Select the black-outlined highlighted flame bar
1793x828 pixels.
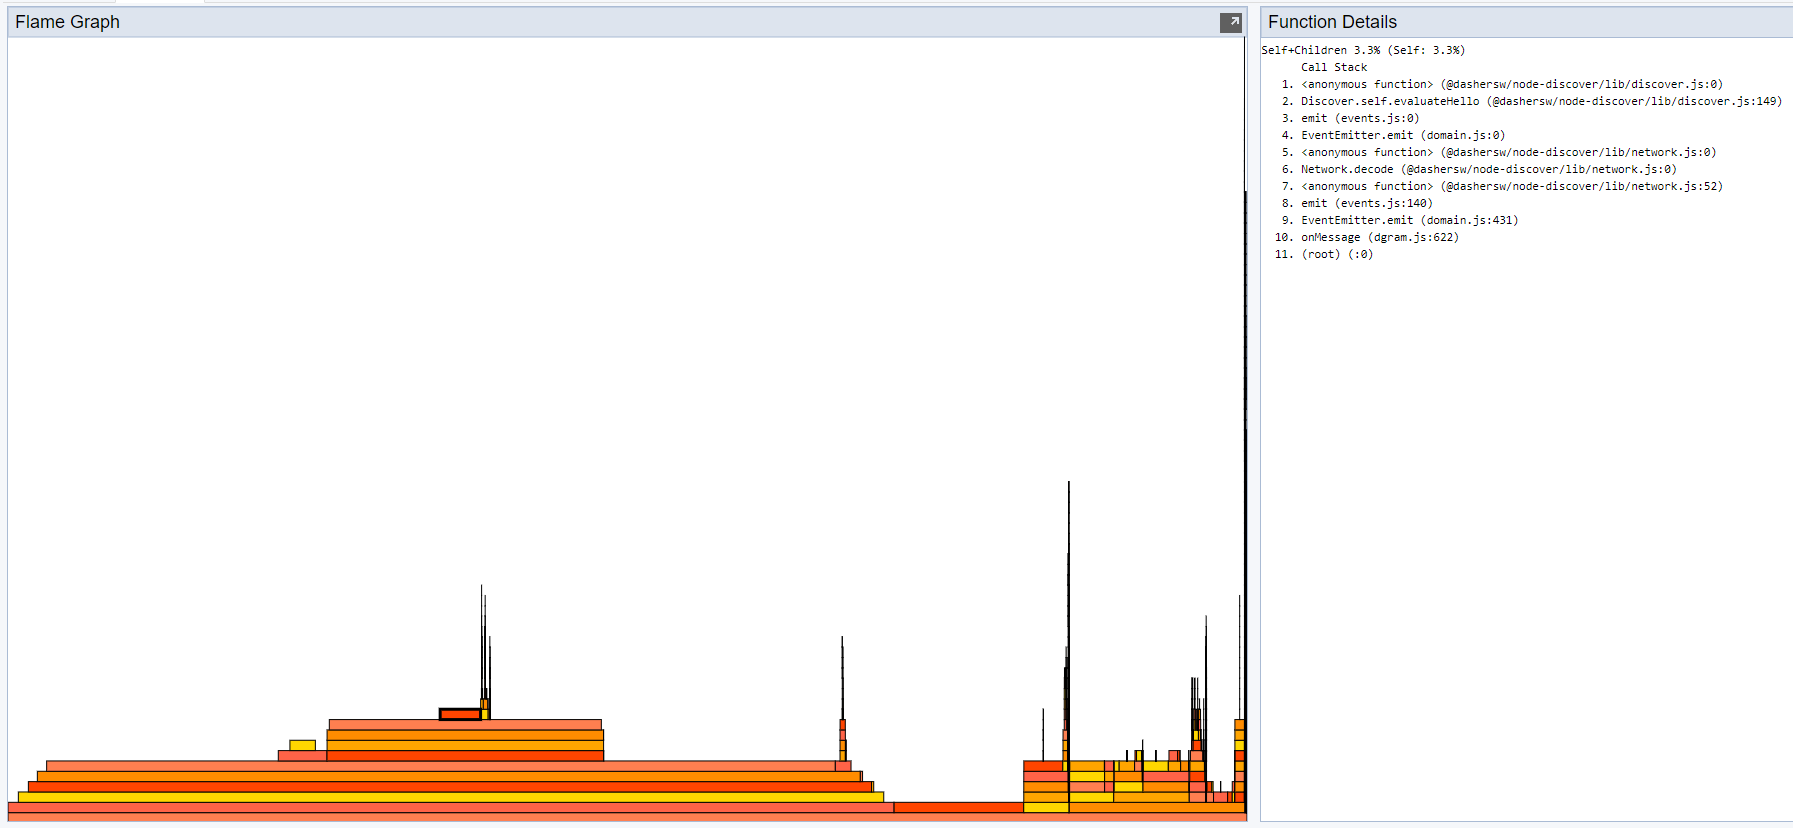[x=460, y=714]
